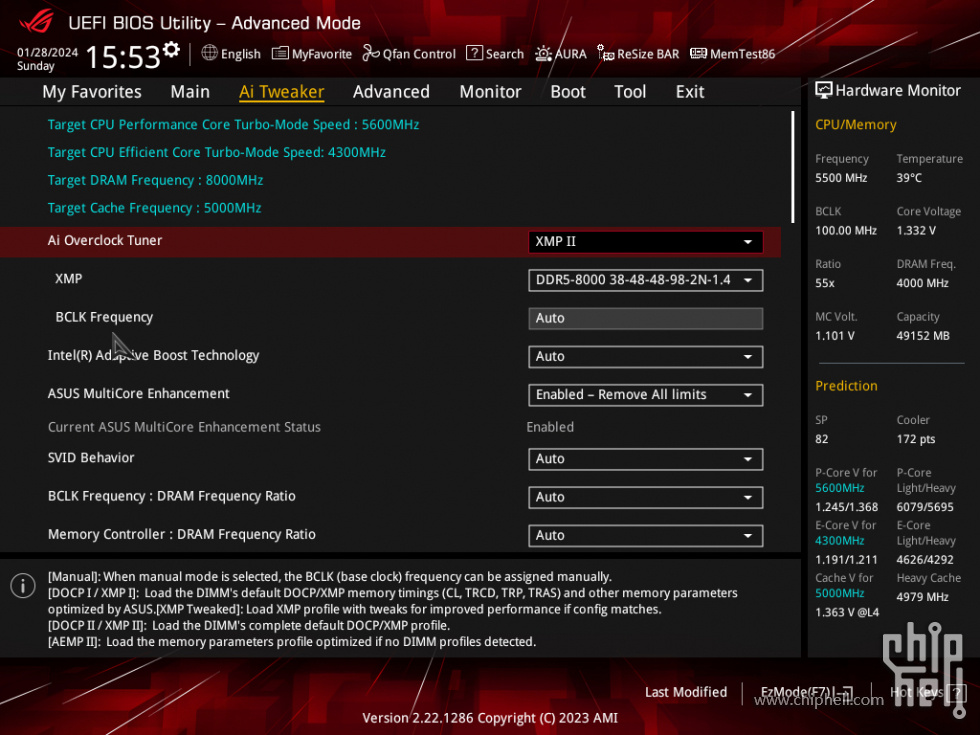Click Current ASUS MultiCore Enhancement Status text
The width and height of the screenshot is (980, 735).
click(184, 427)
